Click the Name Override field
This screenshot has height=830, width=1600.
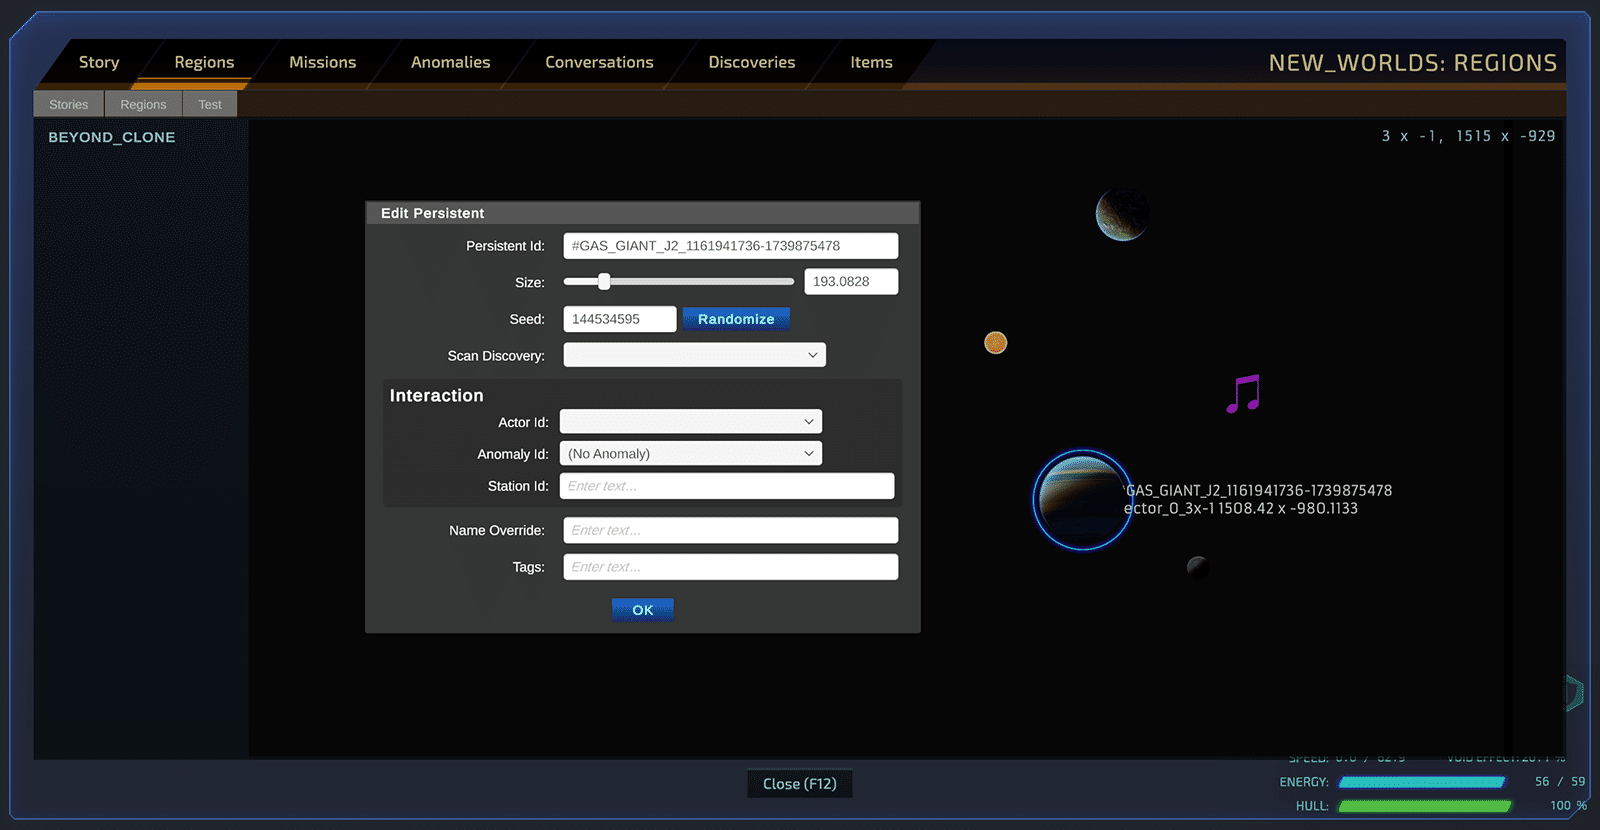coord(731,530)
